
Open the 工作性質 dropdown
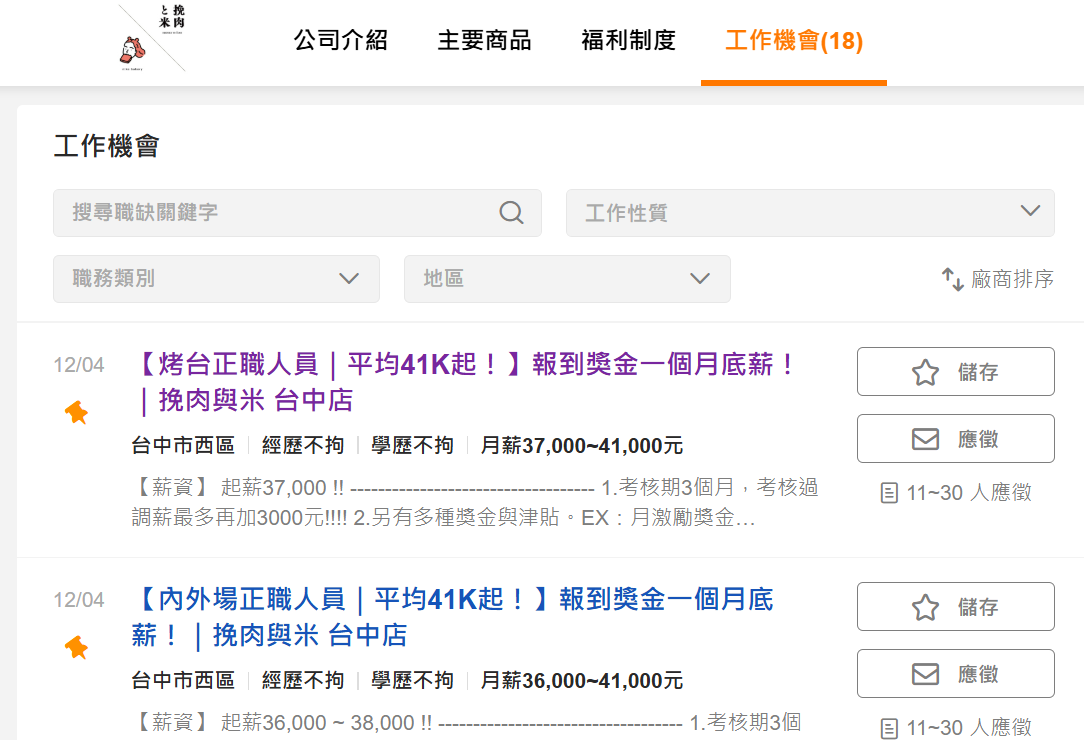[810, 213]
